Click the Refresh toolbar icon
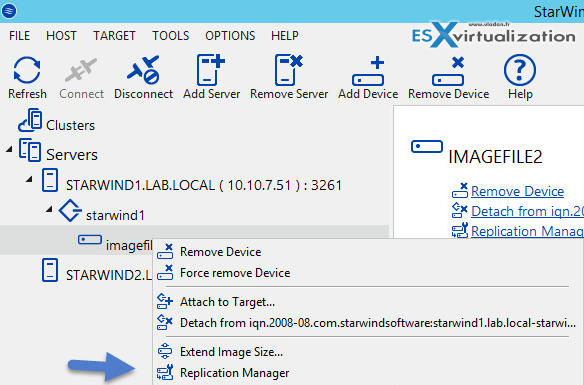 click(27, 70)
